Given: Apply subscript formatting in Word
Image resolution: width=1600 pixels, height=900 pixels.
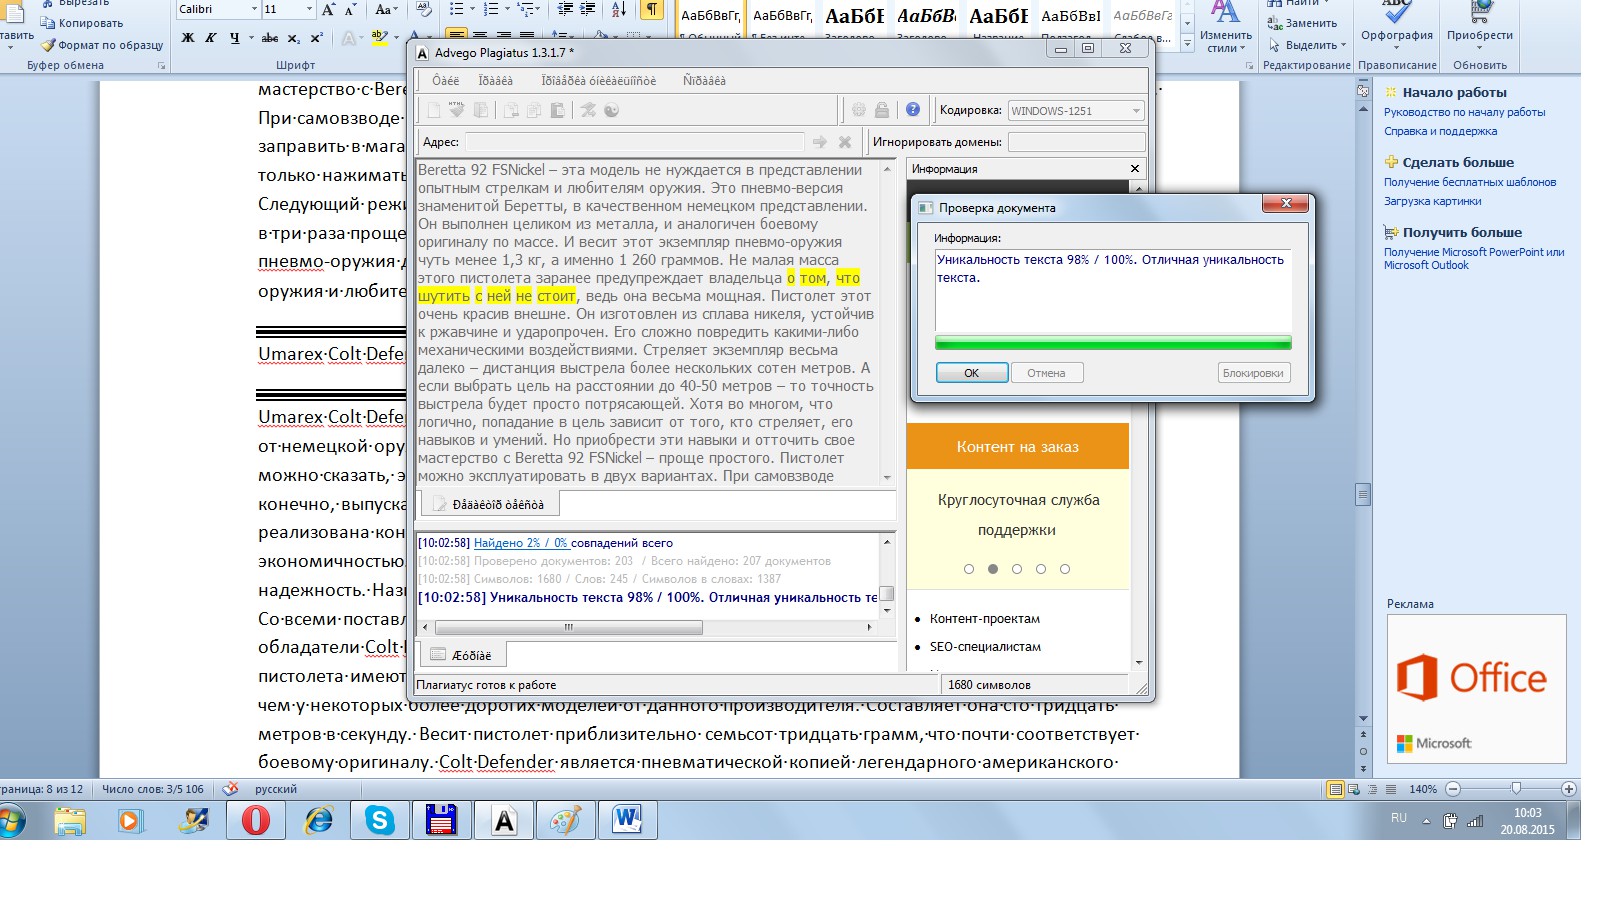Looking at the screenshot, I should [x=294, y=39].
